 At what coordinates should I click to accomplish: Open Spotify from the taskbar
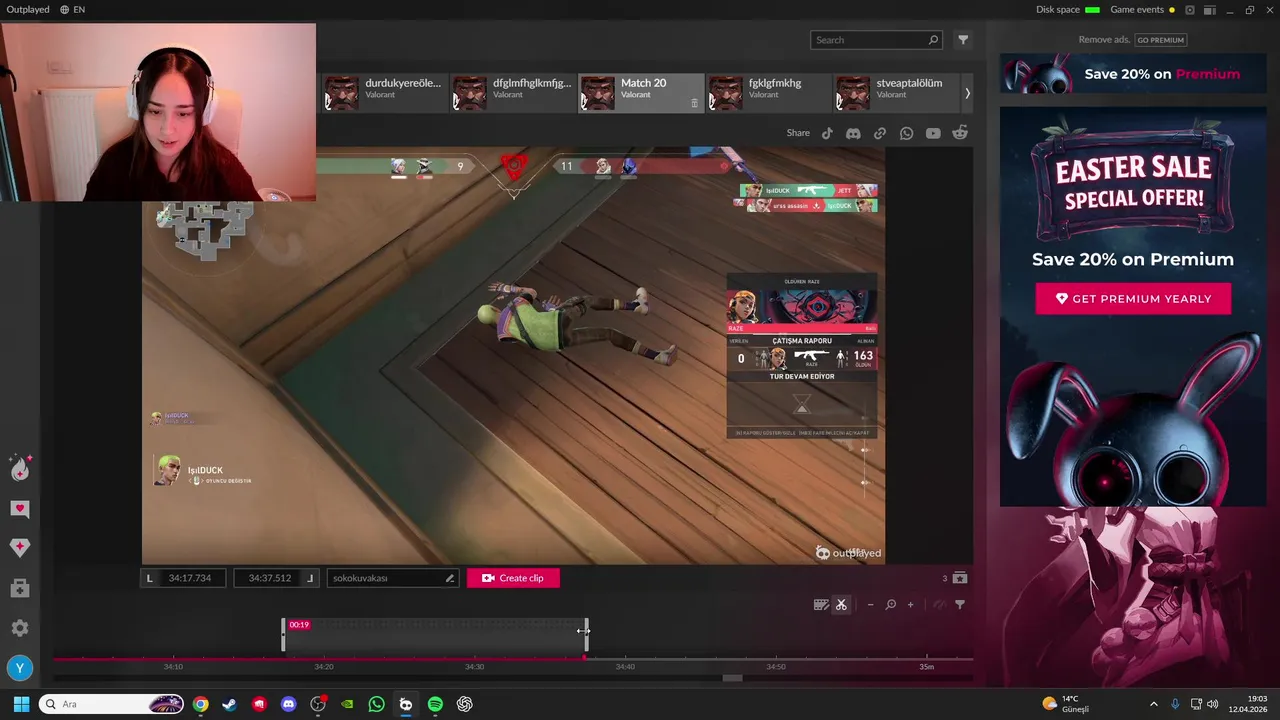tap(435, 704)
